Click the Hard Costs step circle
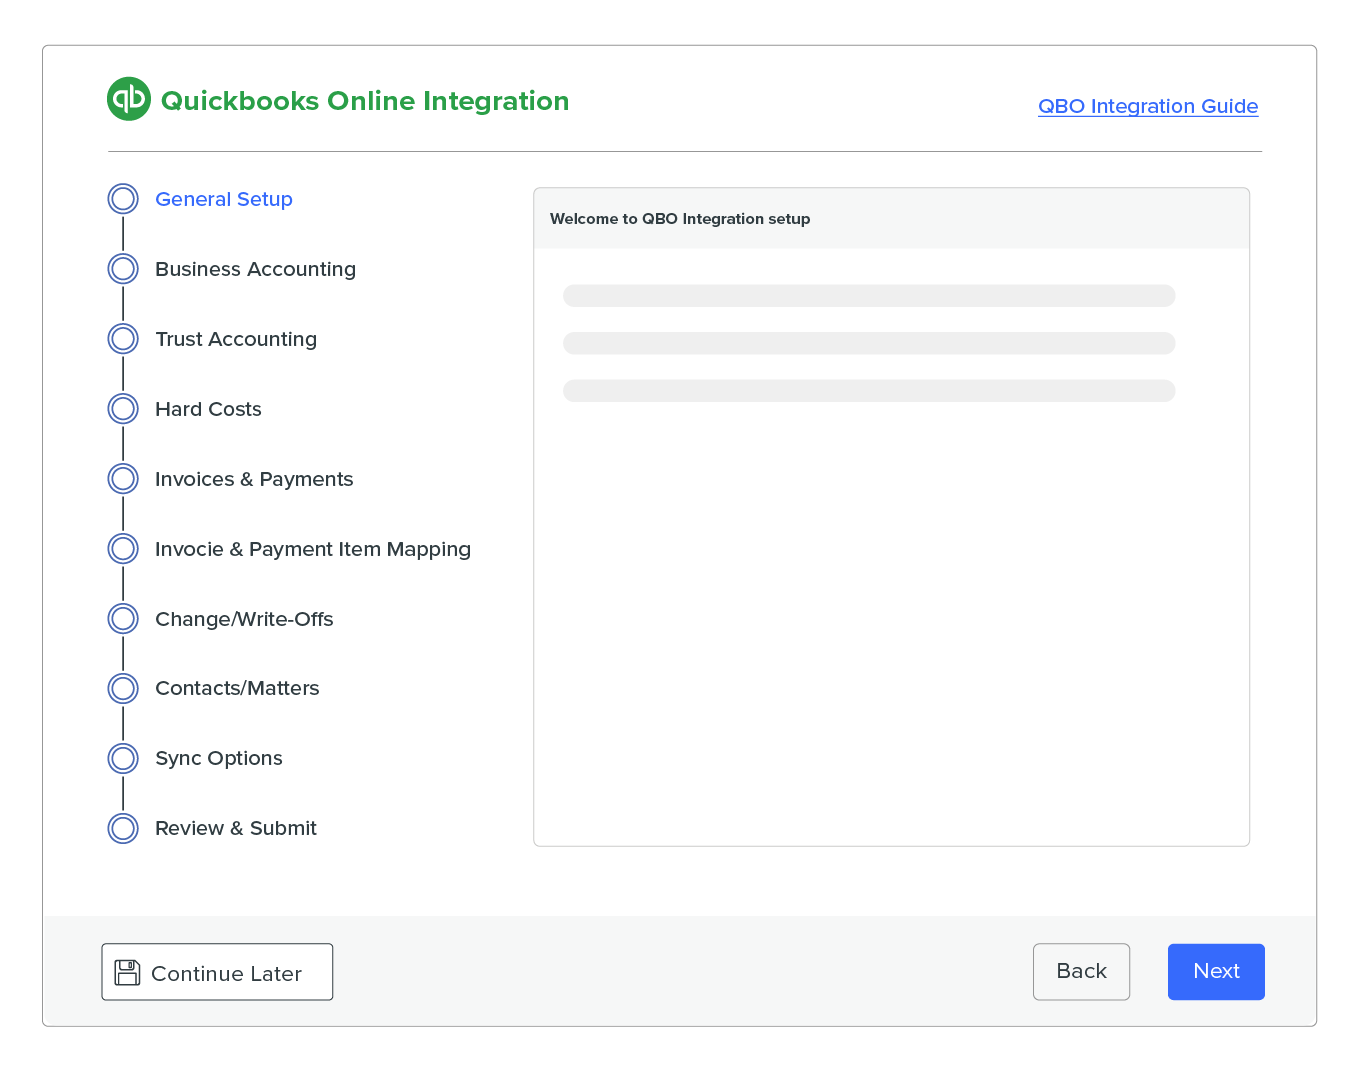The image size is (1359, 1071). (122, 408)
